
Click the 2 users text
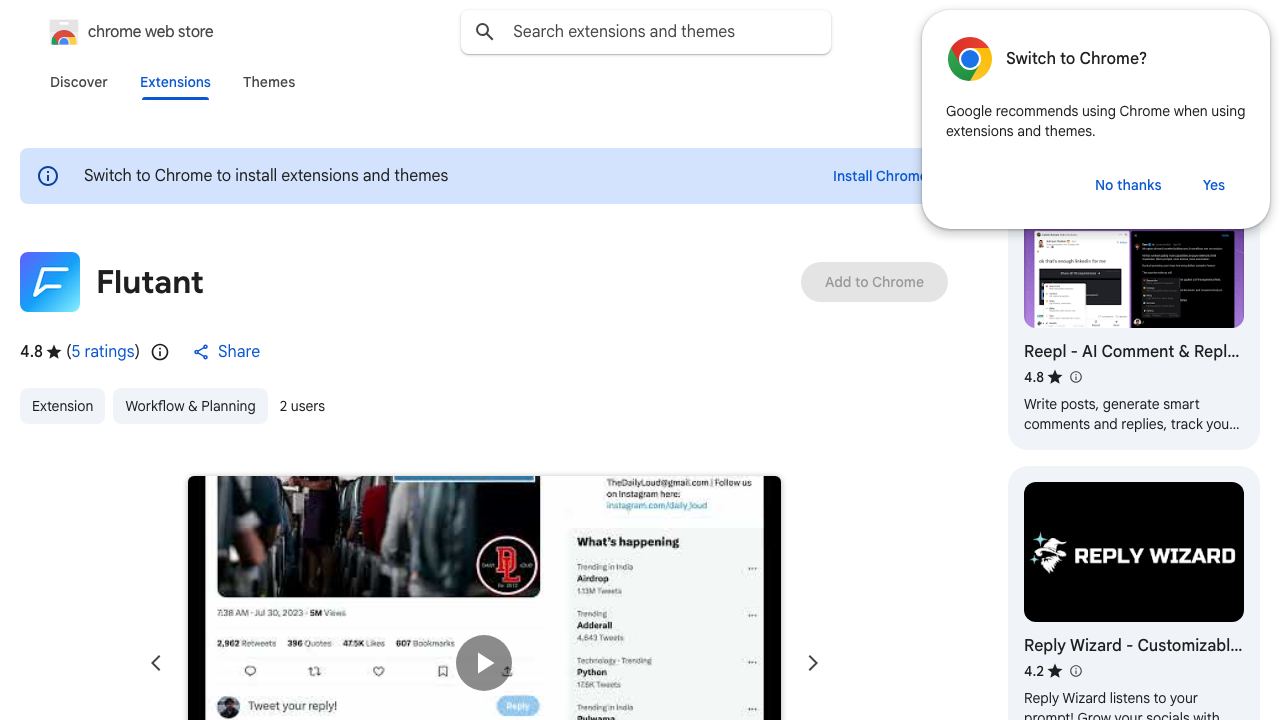(x=302, y=406)
